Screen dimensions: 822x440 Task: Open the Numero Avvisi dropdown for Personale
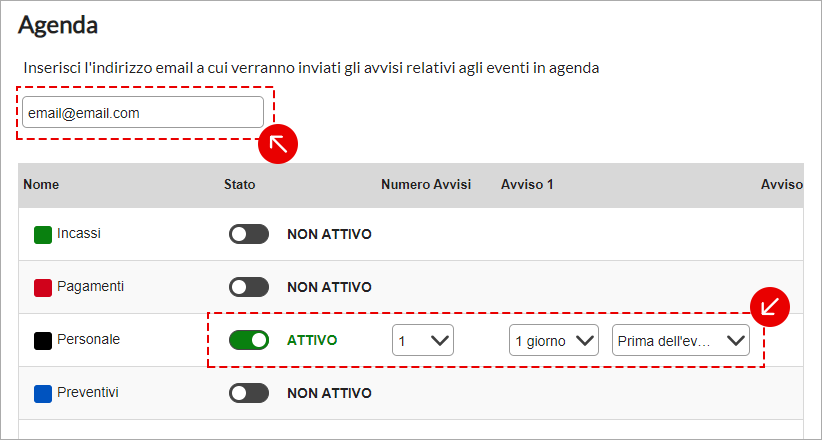point(423,341)
